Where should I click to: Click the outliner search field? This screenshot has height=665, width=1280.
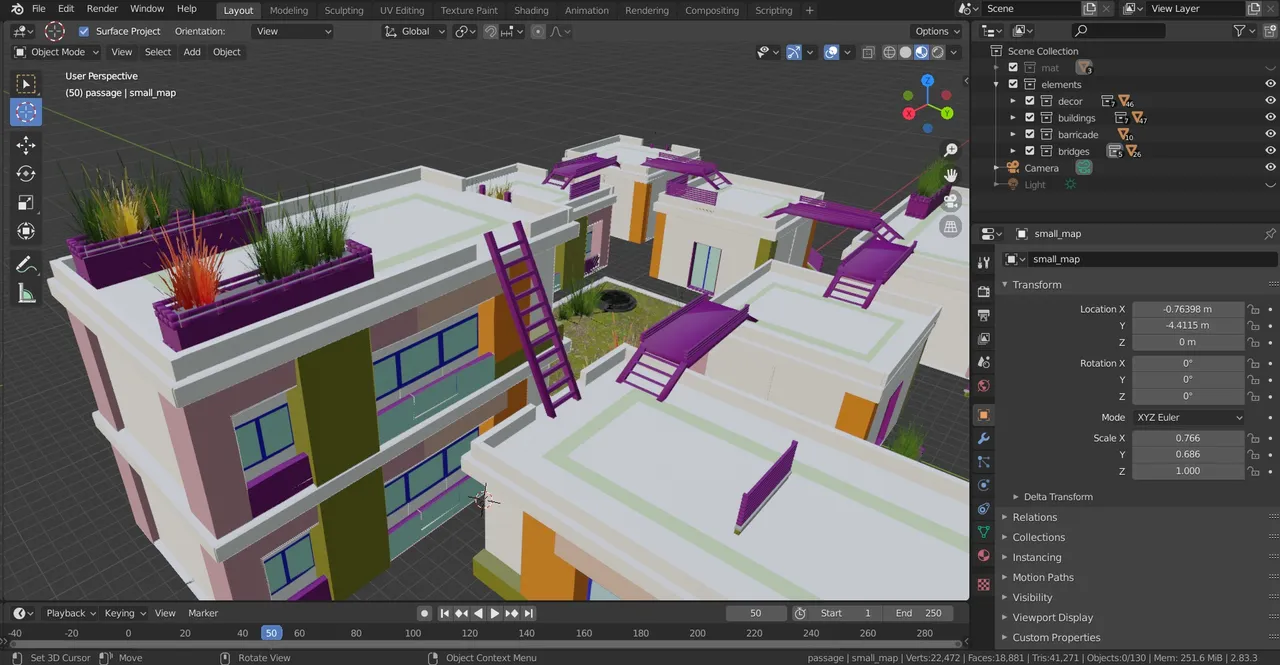(x=1118, y=31)
